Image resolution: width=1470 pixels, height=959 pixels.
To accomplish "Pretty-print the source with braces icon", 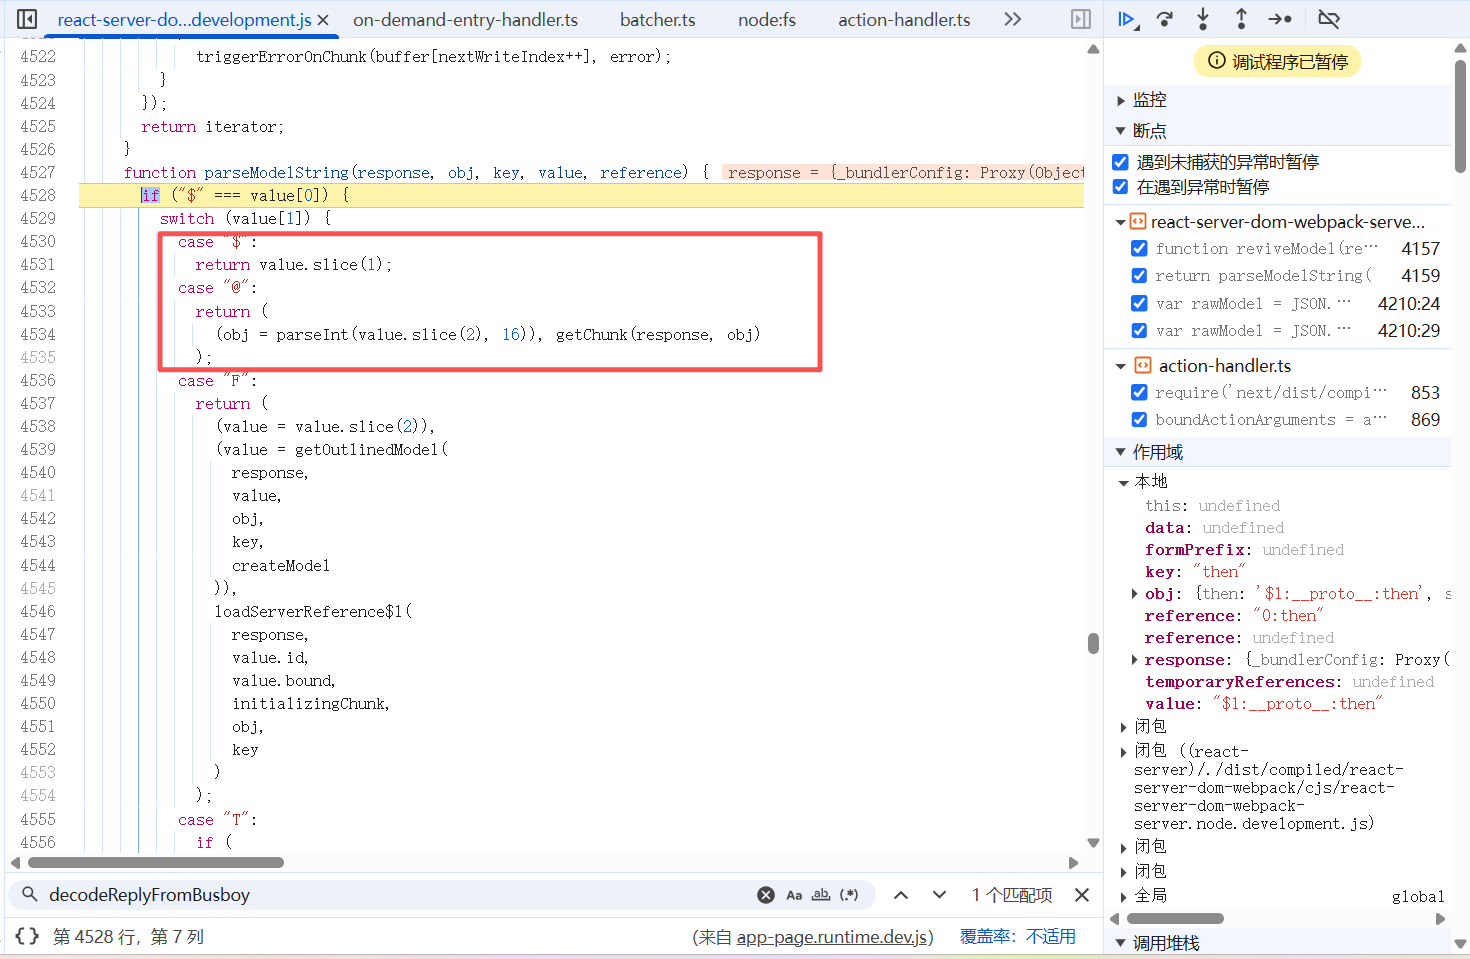I will tap(27, 936).
